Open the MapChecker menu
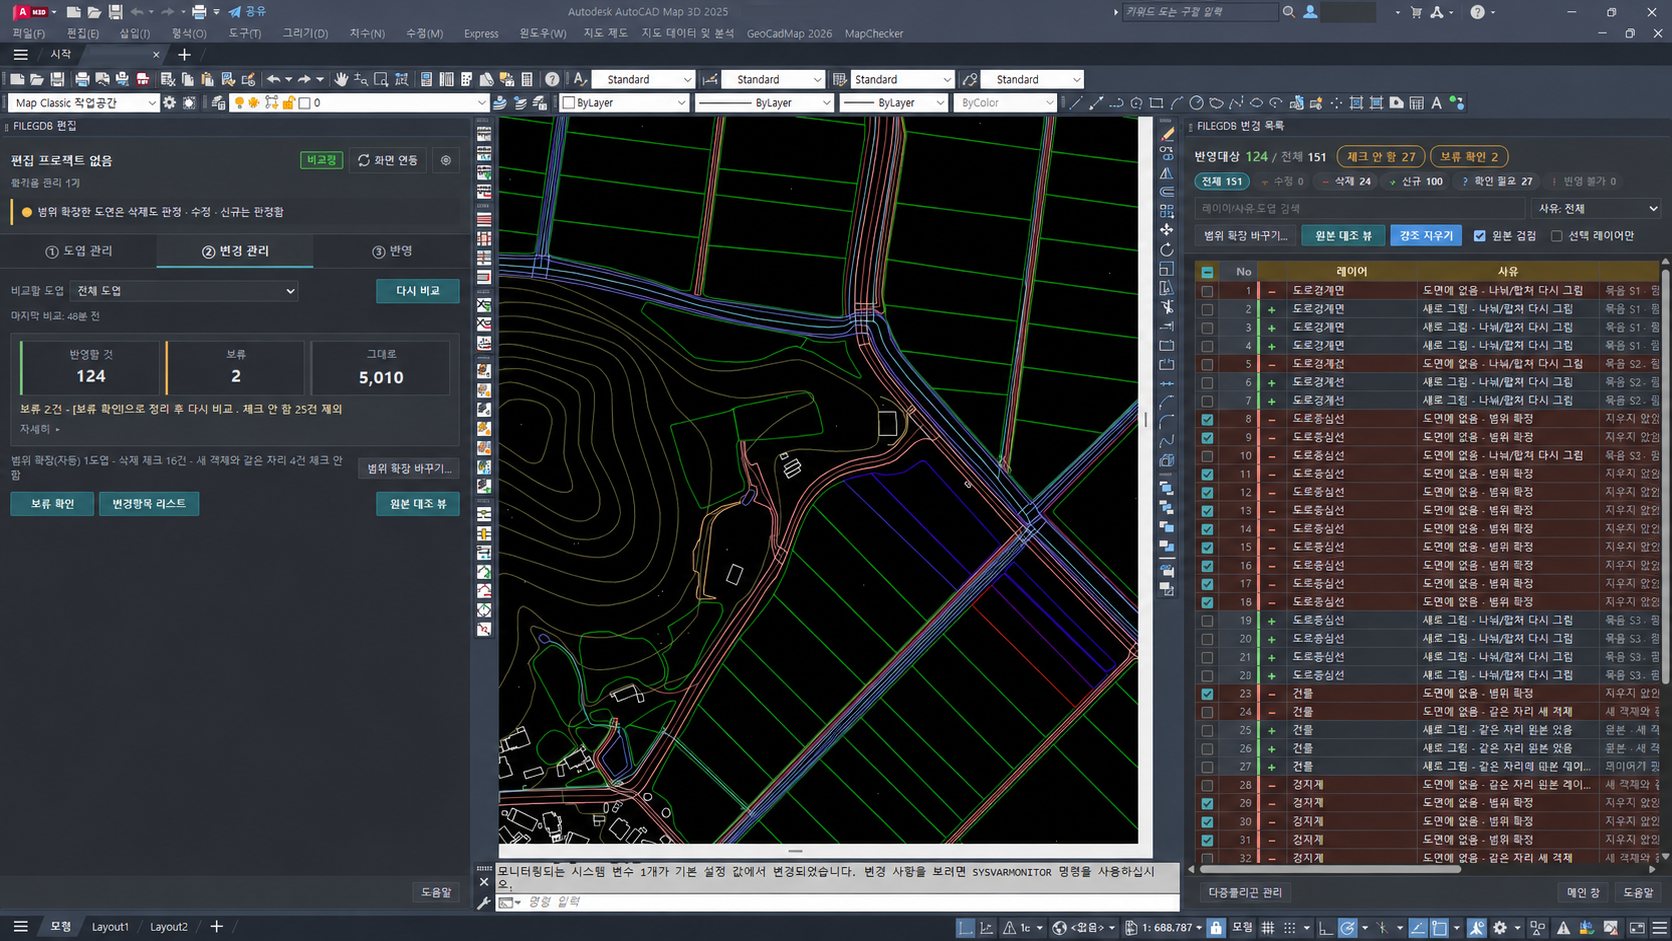The image size is (1672, 941). pos(874,33)
